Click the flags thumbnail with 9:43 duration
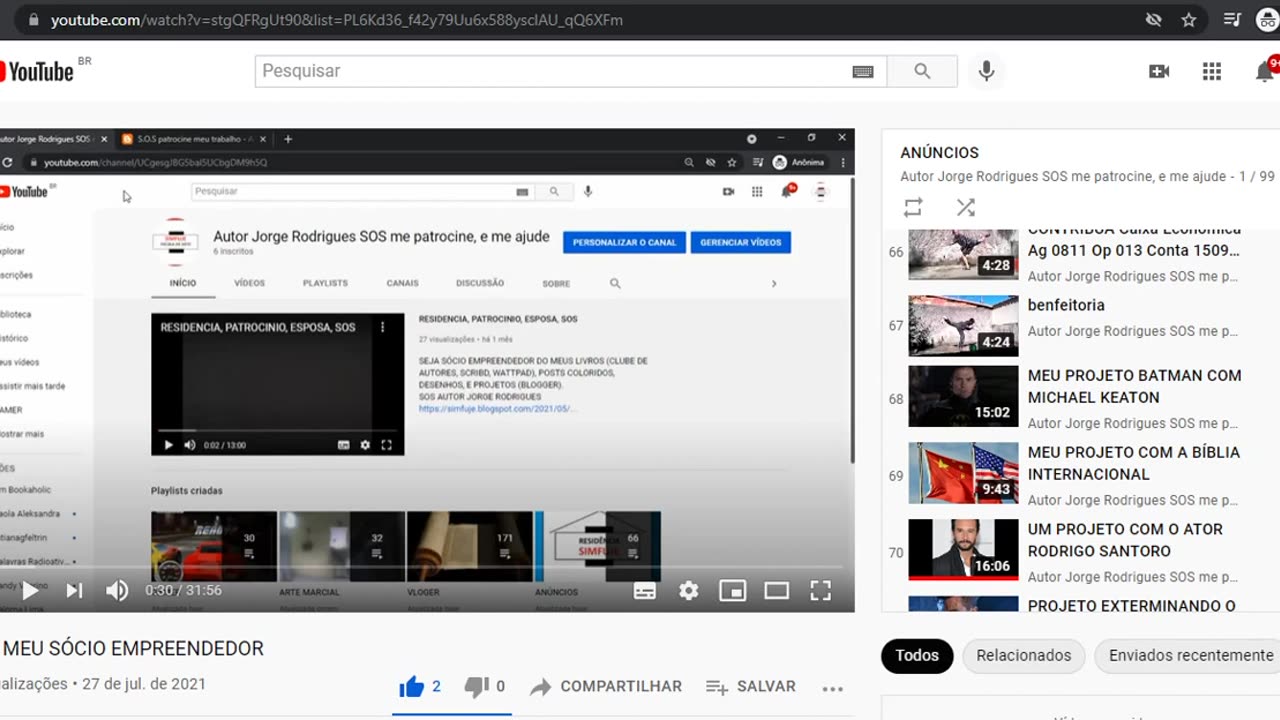Image resolution: width=1280 pixels, height=720 pixels. (x=963, y=473)
